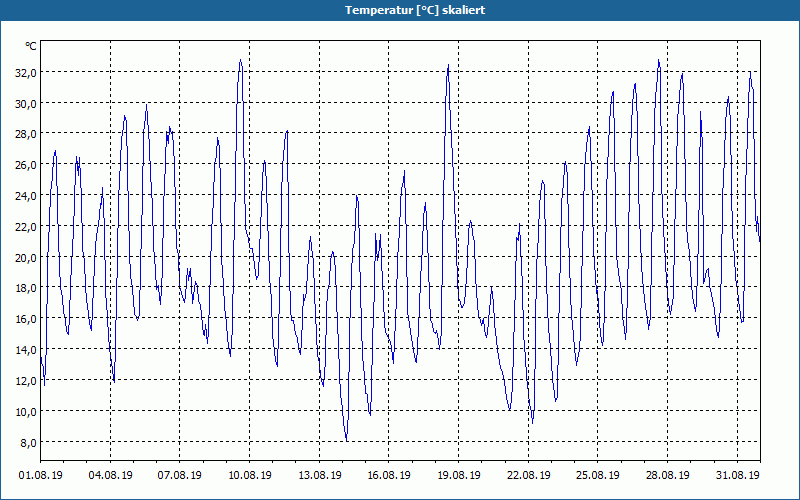
Task: Click the 32,0 y-axis label
Action: (26, 72)
